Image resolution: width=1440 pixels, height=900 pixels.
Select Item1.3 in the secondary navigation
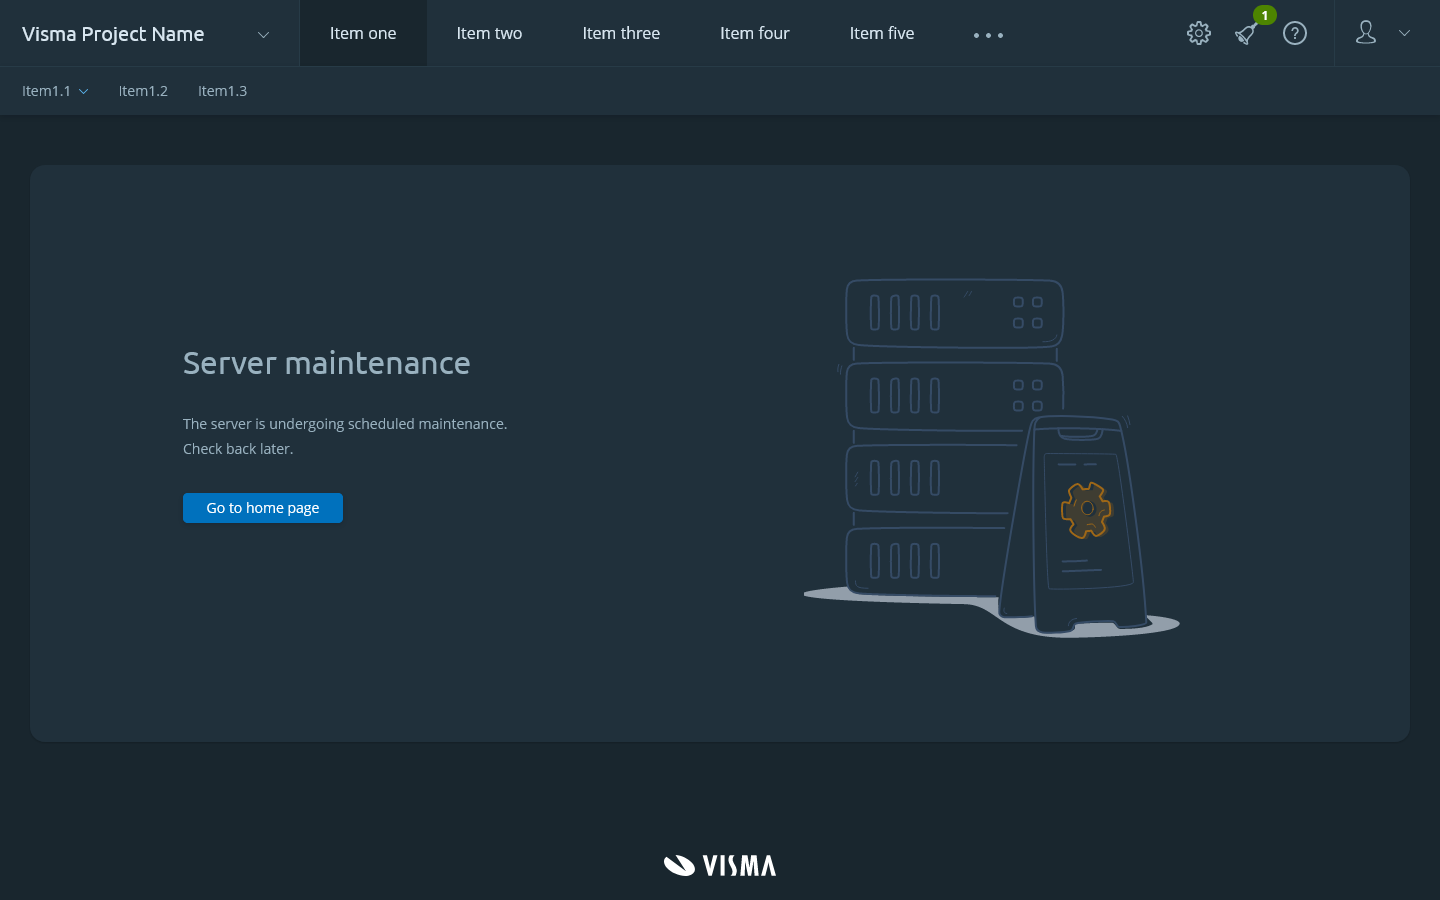[x=222, y=91]
